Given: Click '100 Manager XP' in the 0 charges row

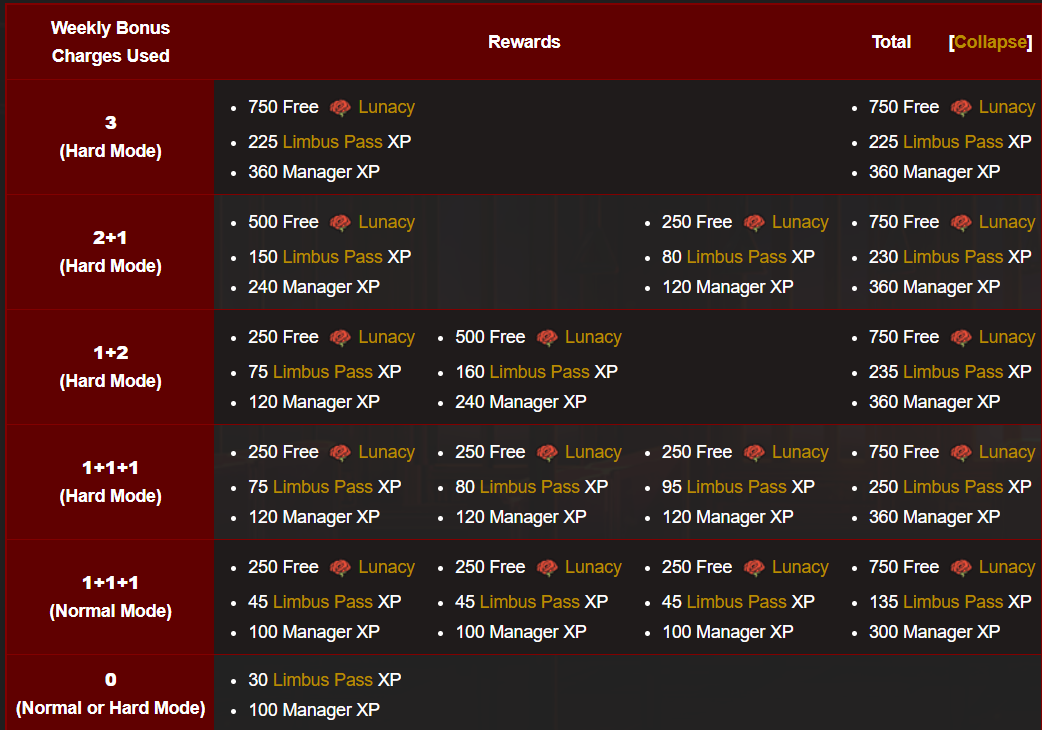Looking at the screenshot, I should pos(314,710).
